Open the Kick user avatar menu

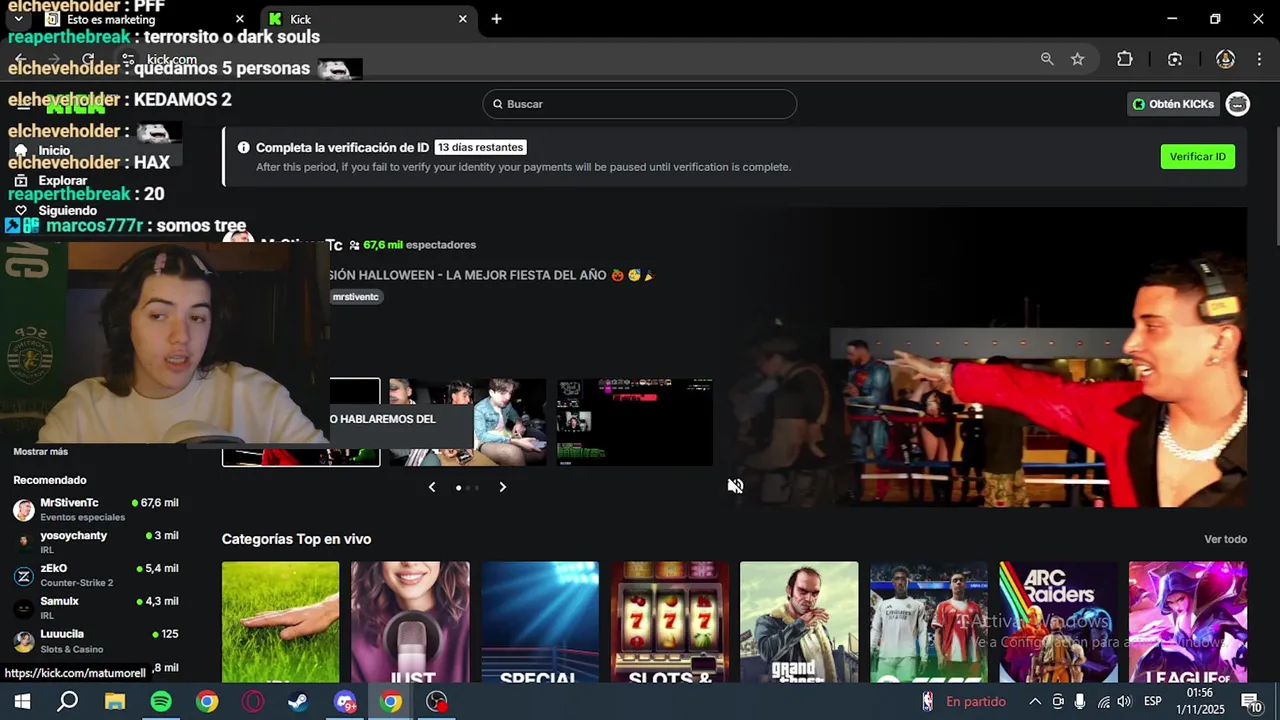pos(1238,104)
